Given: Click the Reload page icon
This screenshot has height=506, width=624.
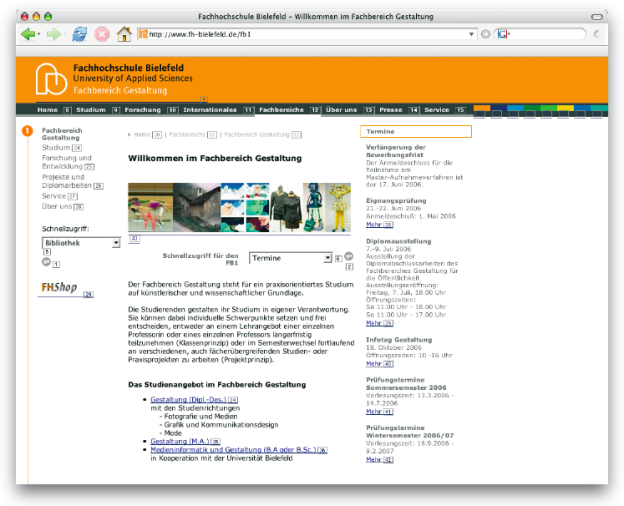Looking at the screenshot, I should 80,34.
